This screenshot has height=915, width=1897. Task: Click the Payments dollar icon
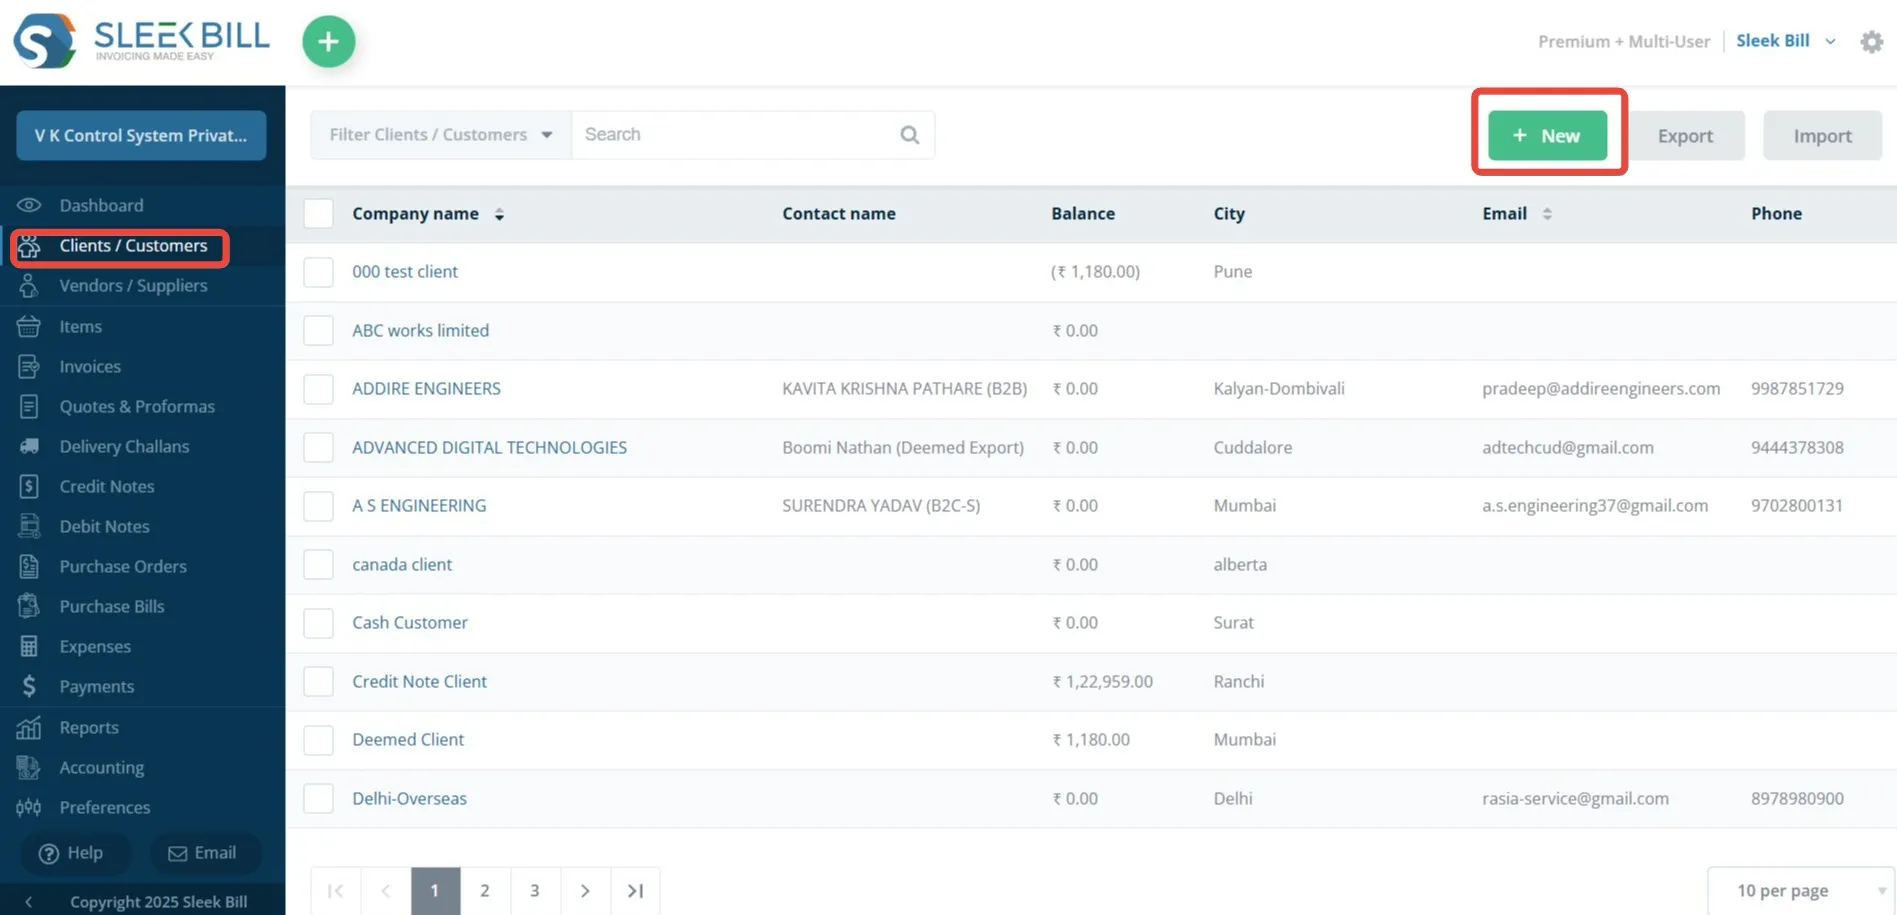pos(29,686)
